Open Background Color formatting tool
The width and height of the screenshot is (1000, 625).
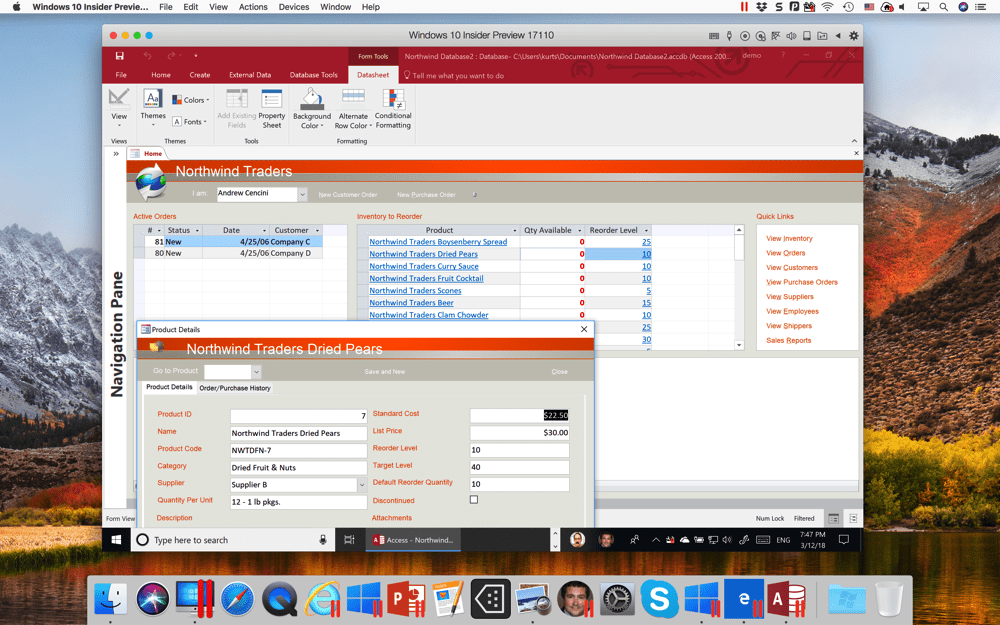(312, 106)
